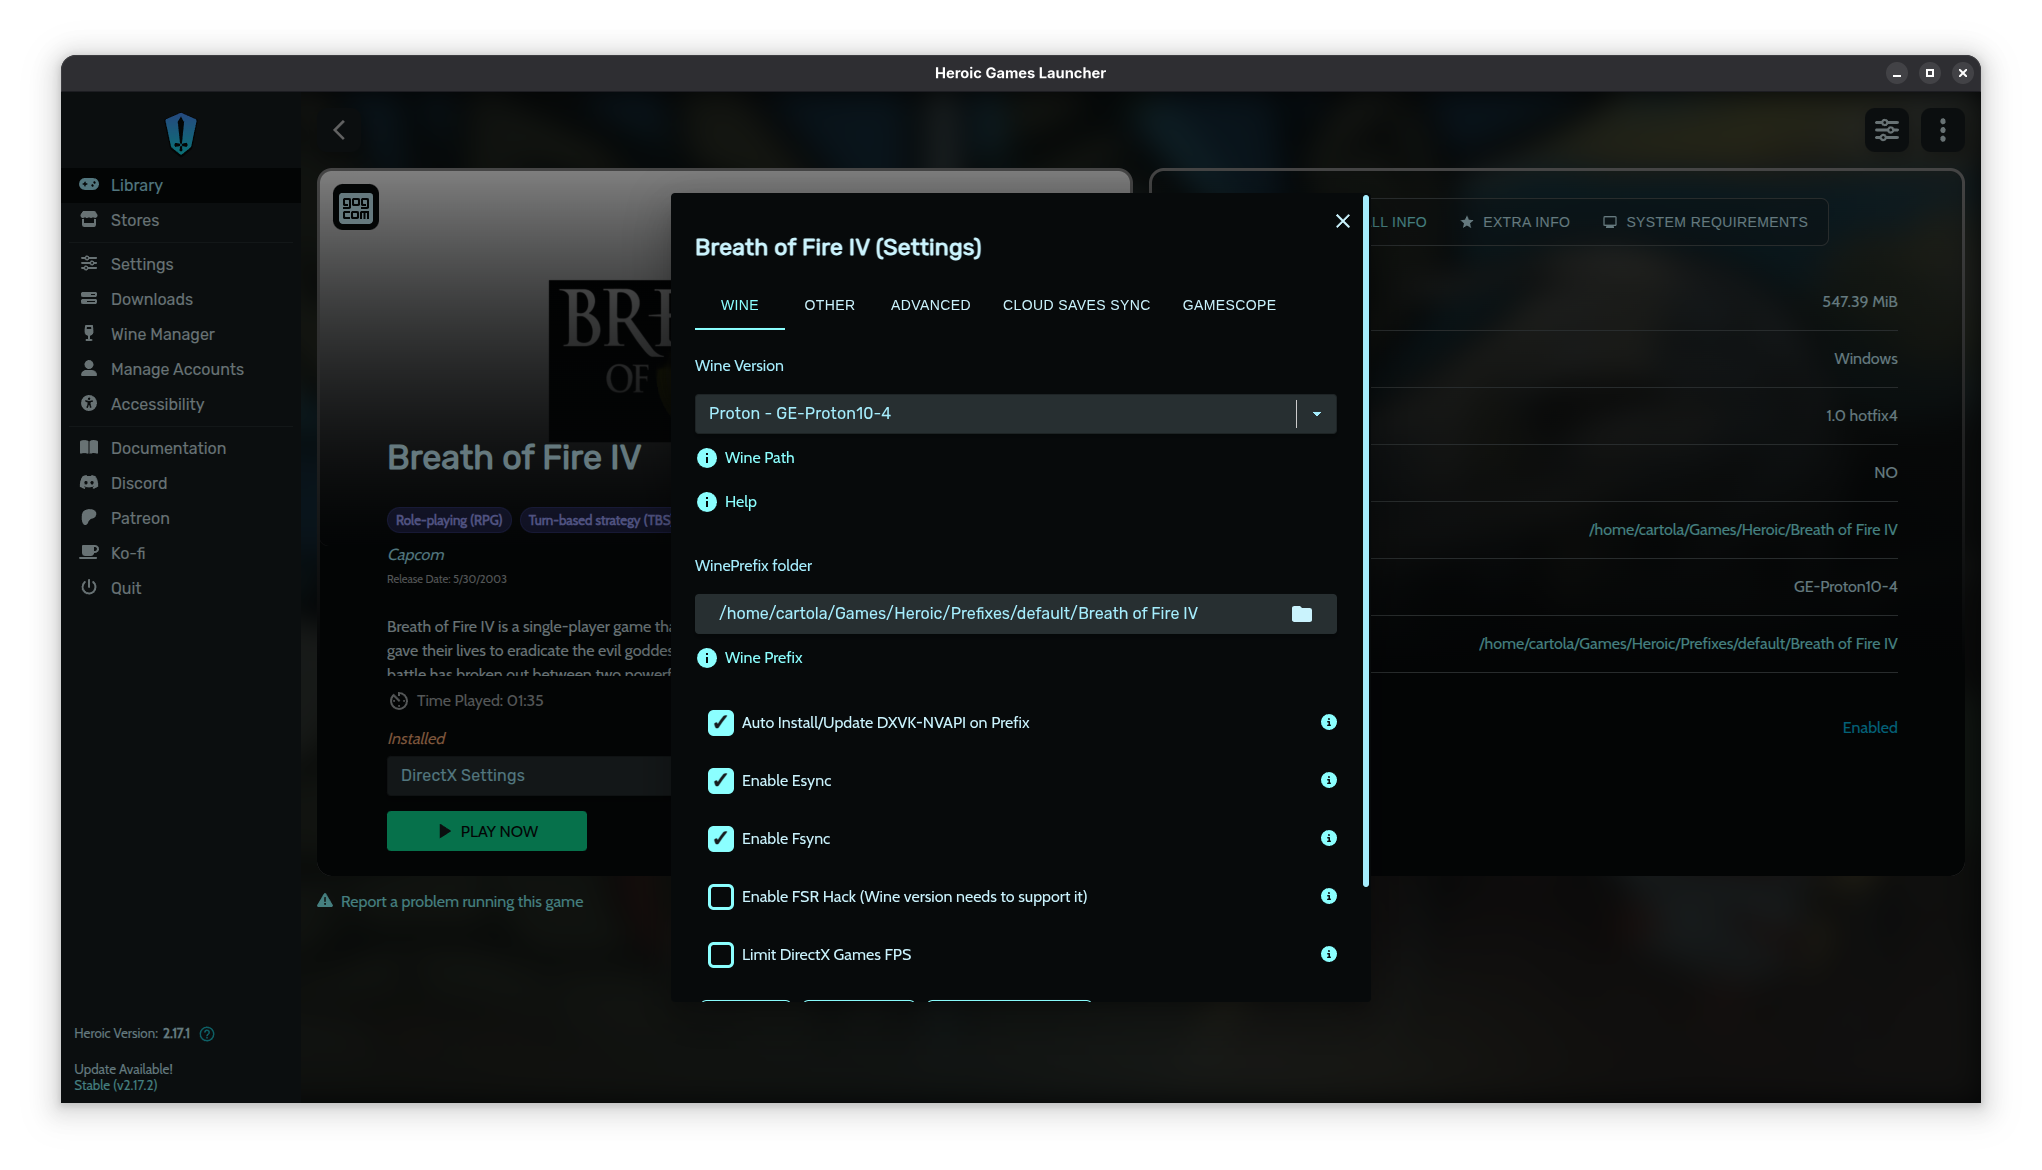Show info for Enable Esync option
This screenshot has width=2042, height=1170.
click(x=1329, y=780)
